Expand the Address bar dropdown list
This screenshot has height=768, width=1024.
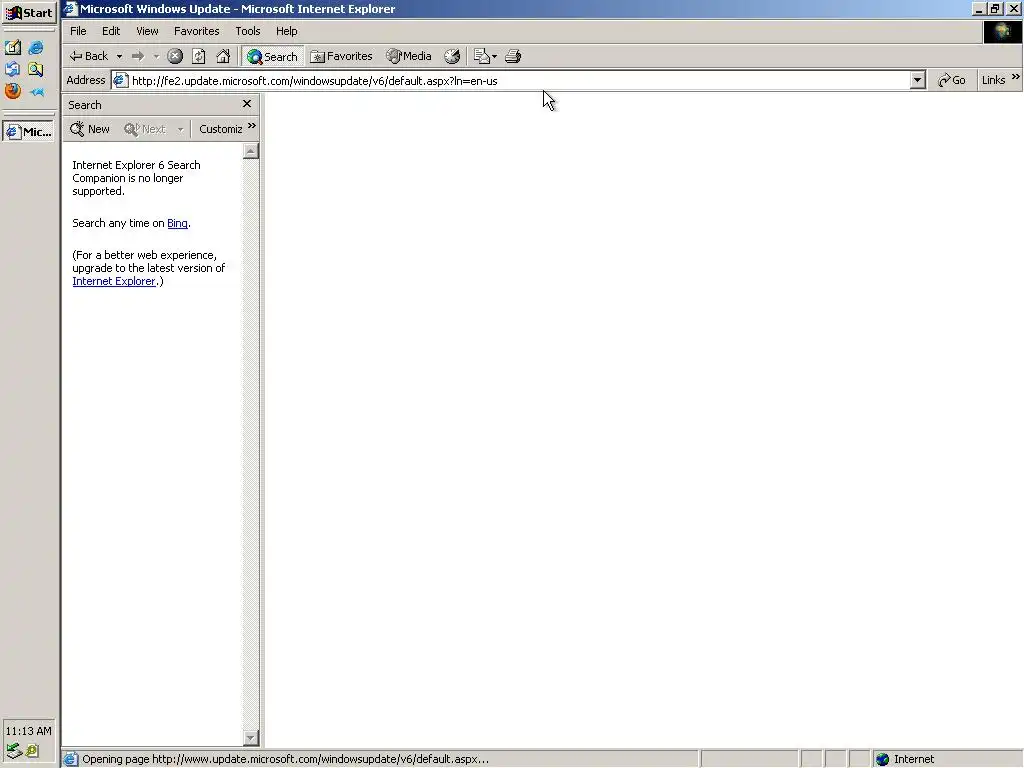[918, 80]
